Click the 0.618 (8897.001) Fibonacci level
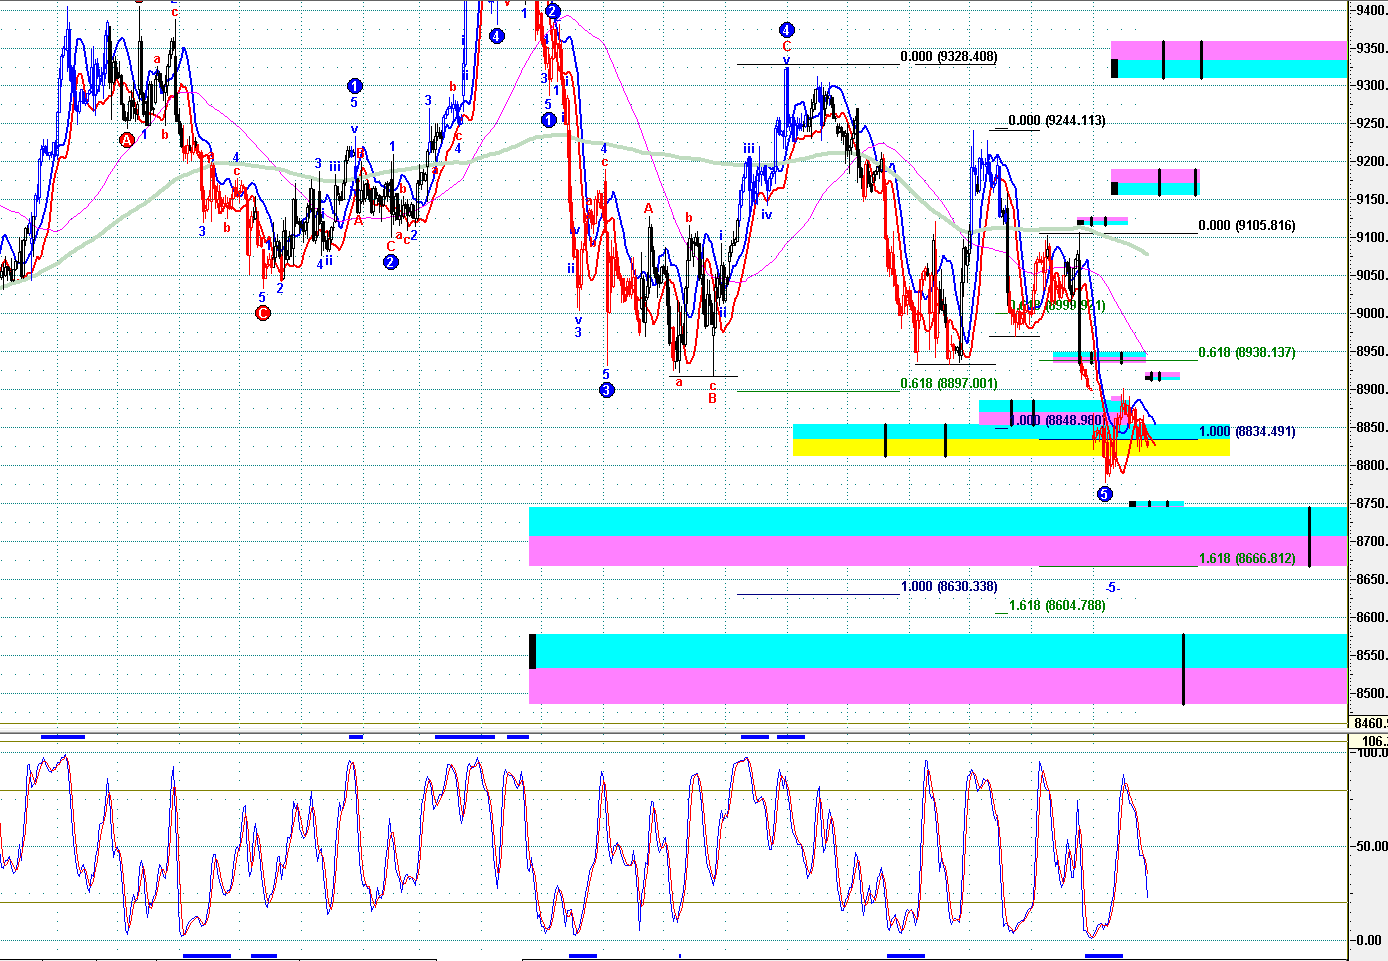The width and height of the screenshot is (1388, 961). coord(948,384)
